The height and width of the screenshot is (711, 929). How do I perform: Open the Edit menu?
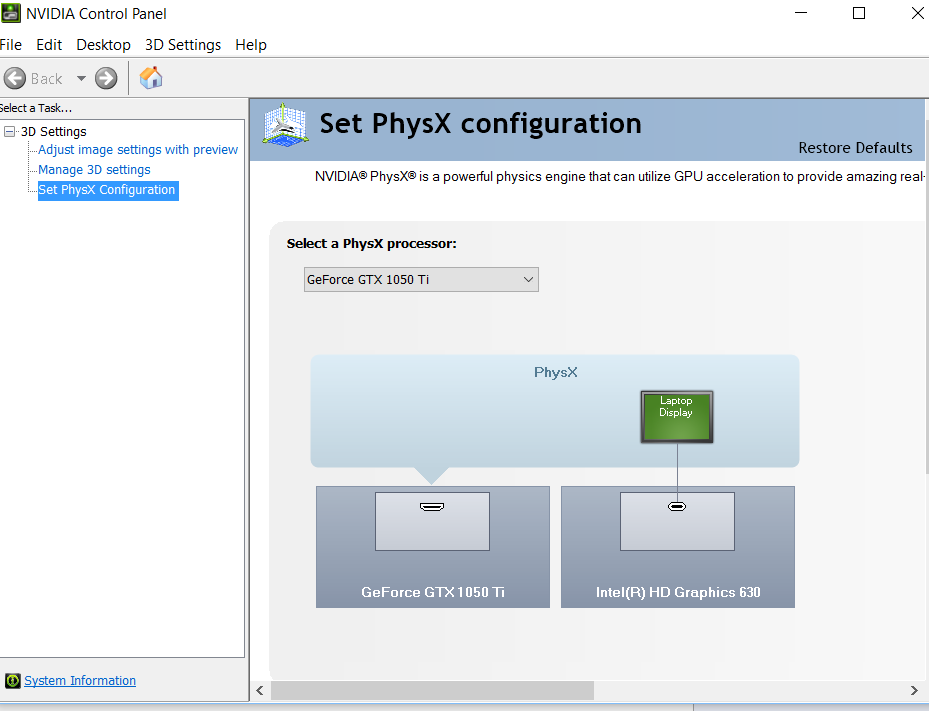pos(49,45)
